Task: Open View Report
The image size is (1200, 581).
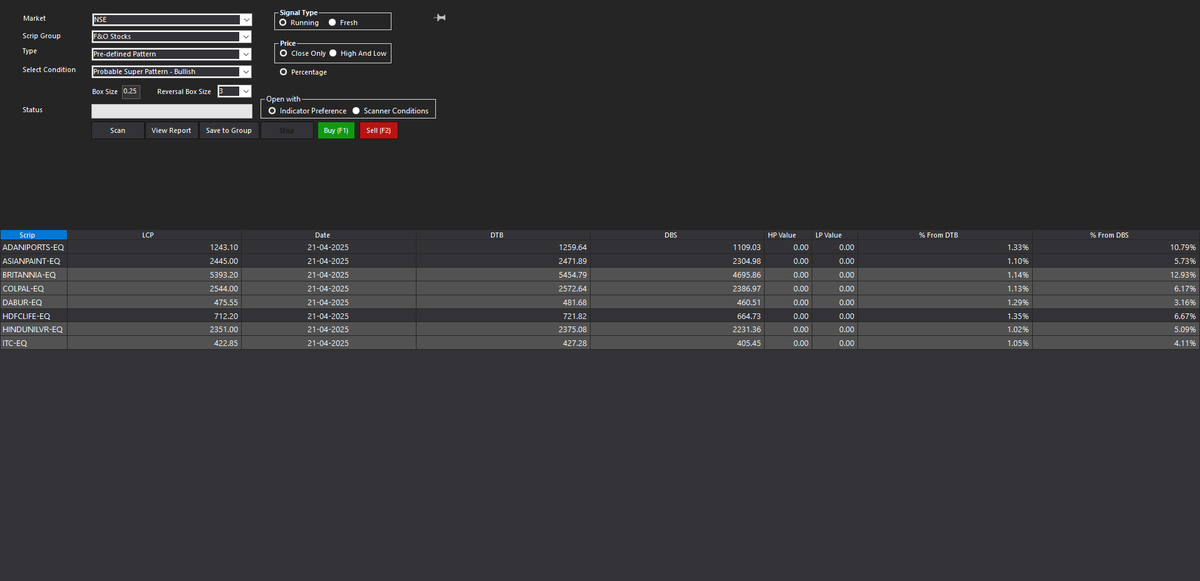Action: pyautogui.click(x=170, y=130)
